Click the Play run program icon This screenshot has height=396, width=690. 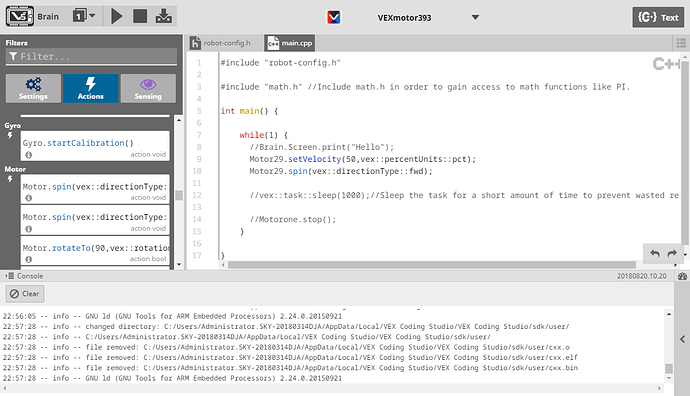tap(117, 17)
